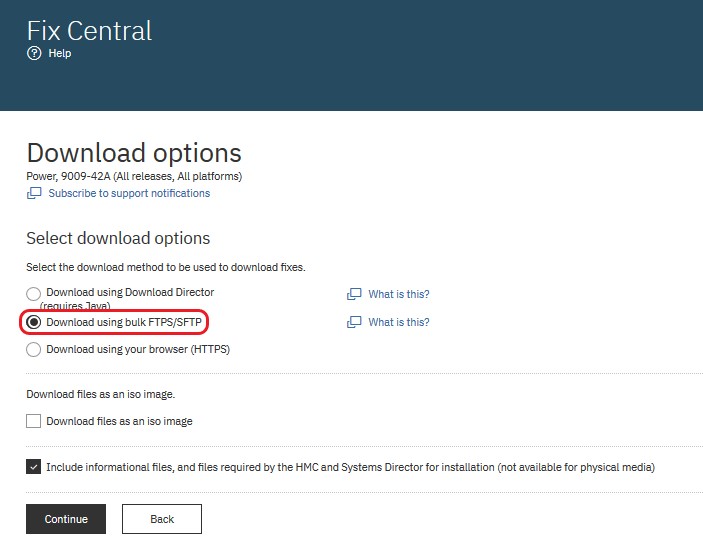
Task: Click the iso image checkbox's label text
Action: [119, 421]
